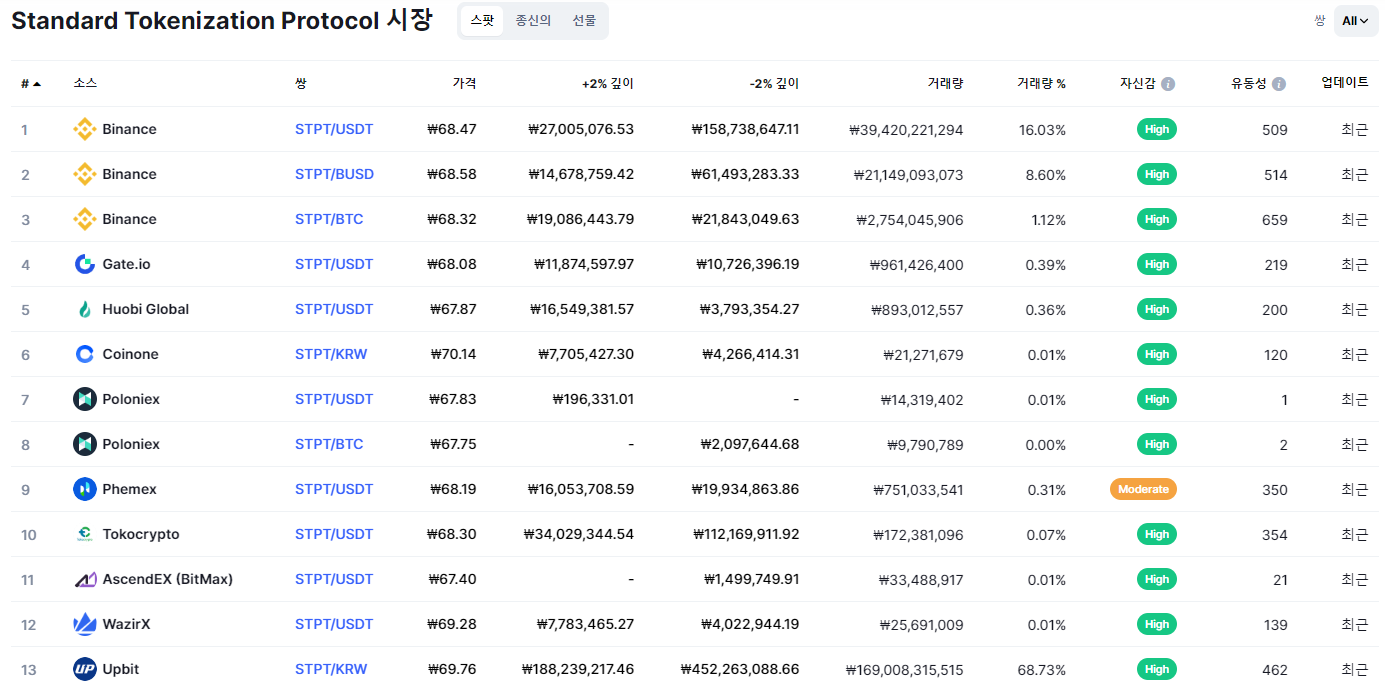Open the AscendEX (BitMax) name link

[167, 579]
